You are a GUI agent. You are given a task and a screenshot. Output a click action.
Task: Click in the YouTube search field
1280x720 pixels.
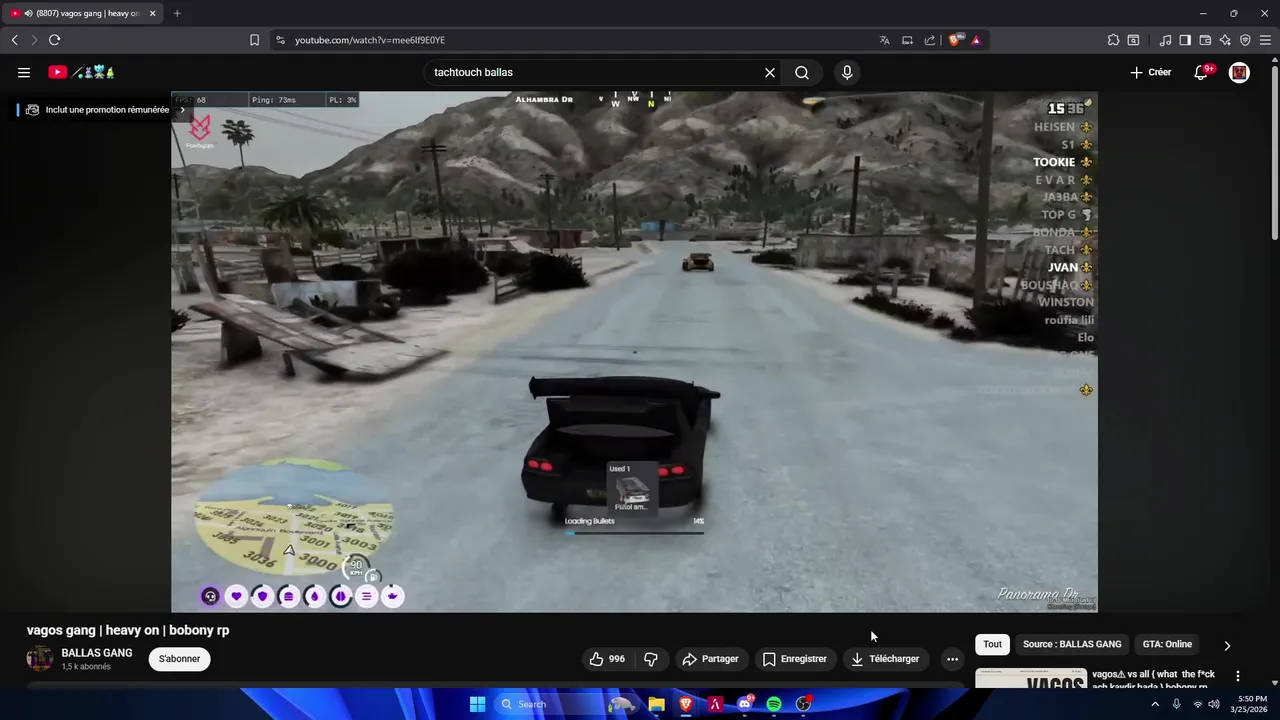[x=594, y=72]
